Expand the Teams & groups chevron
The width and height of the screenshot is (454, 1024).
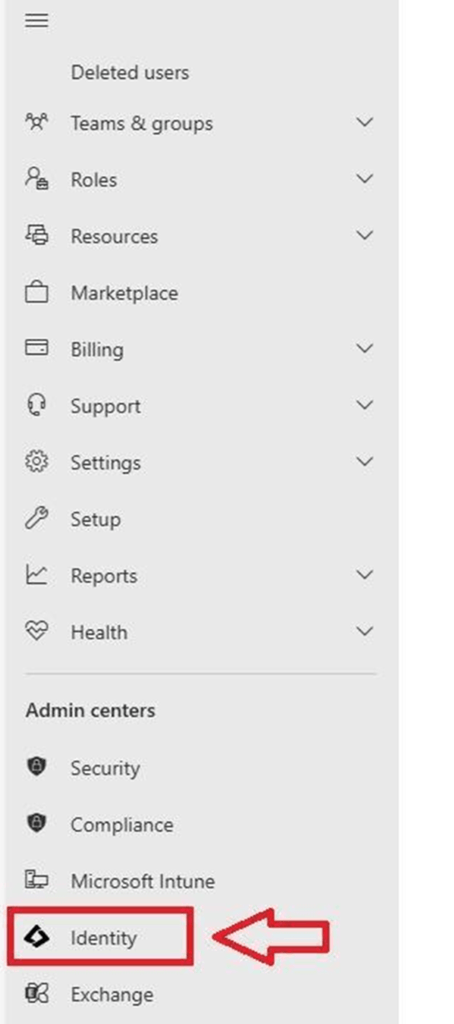point(365,122)
